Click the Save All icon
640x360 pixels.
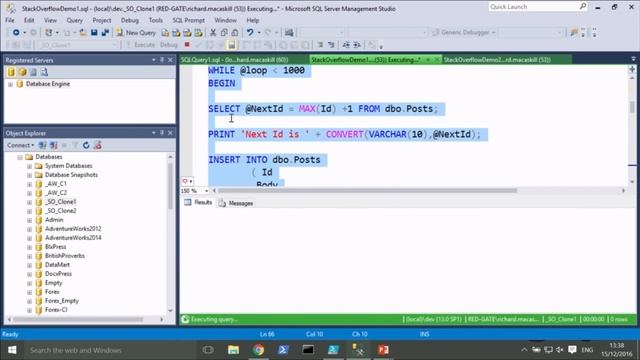click(x=105, y=32)
